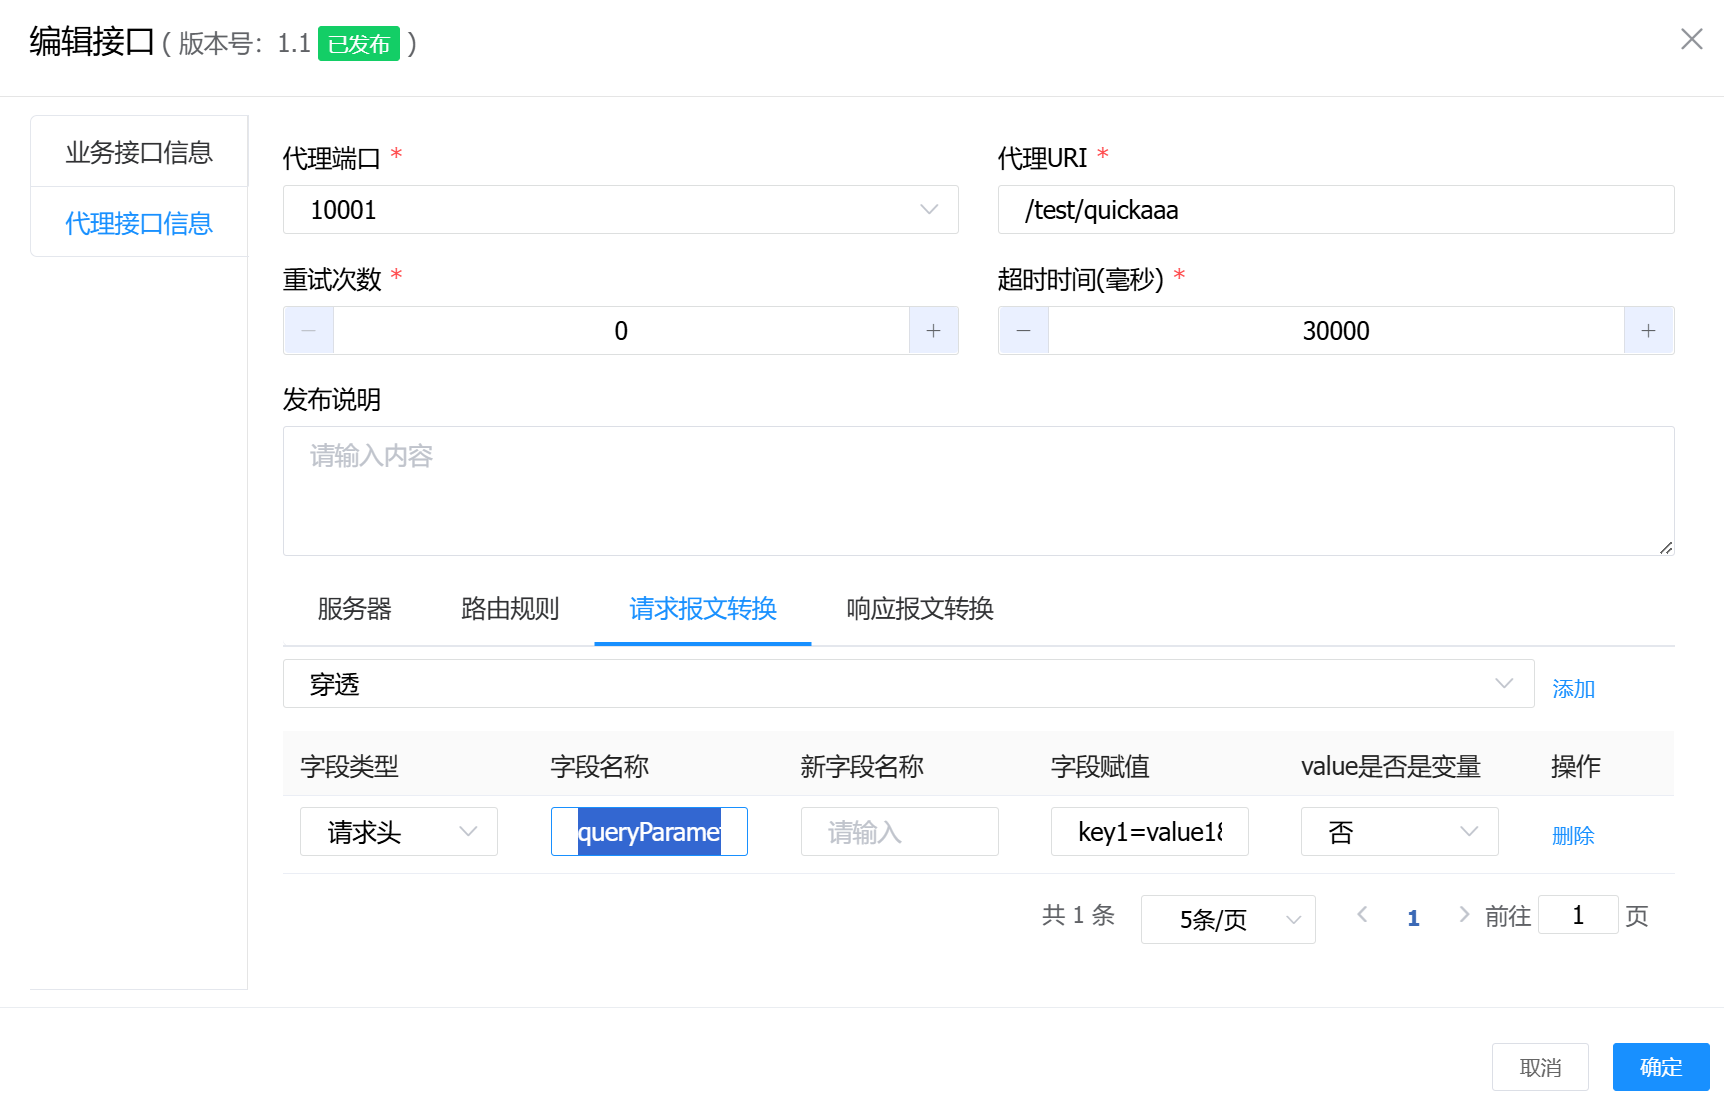Go to previous page arrow in pagination
Screen dimensions: 1724x1117
point(1362,915)
